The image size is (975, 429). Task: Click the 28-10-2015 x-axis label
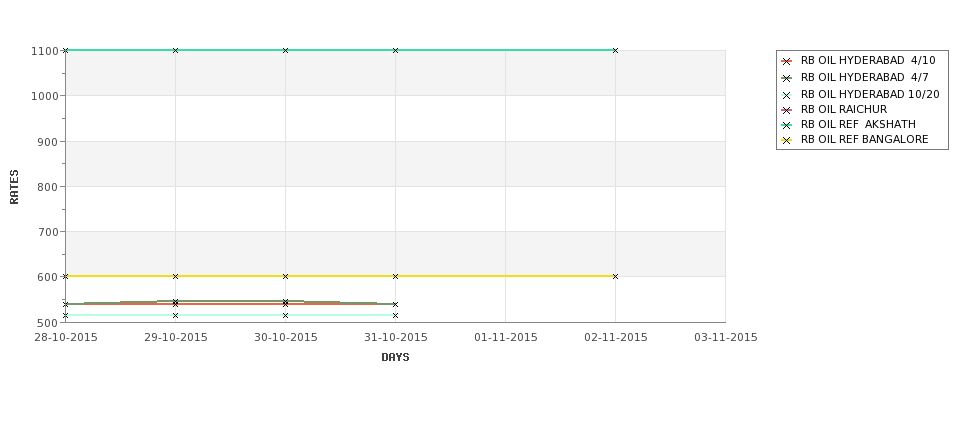[x=66, y=337]
